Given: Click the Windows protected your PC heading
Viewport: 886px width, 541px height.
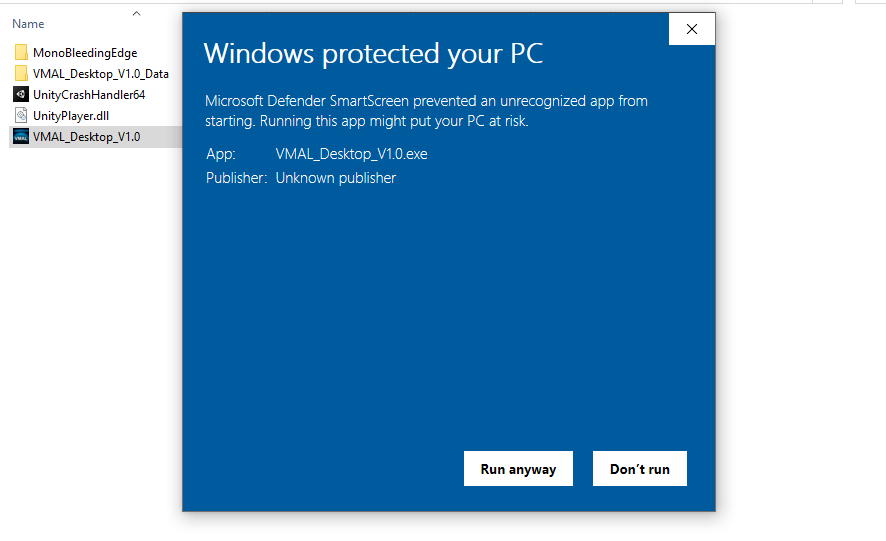Looking at the screenshot, I should (x=373, y=54).
